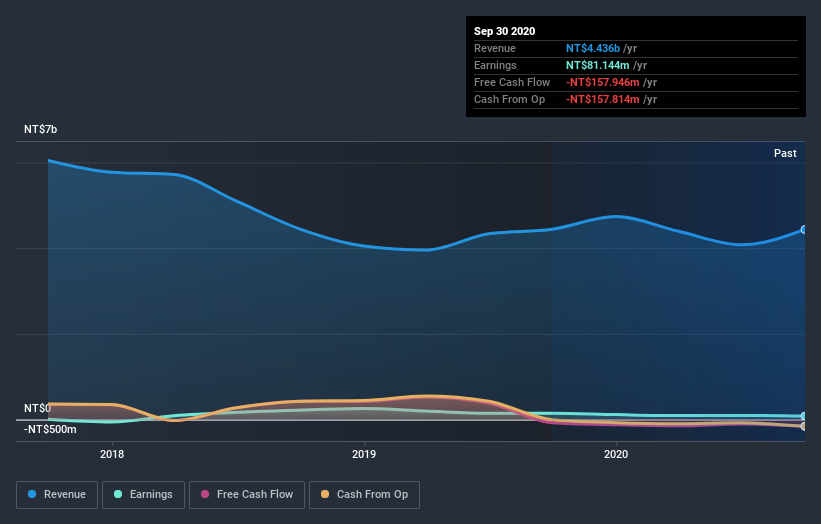Toggle the Earnings legend button
The image size is (821, 524).
tap(143, 495)
